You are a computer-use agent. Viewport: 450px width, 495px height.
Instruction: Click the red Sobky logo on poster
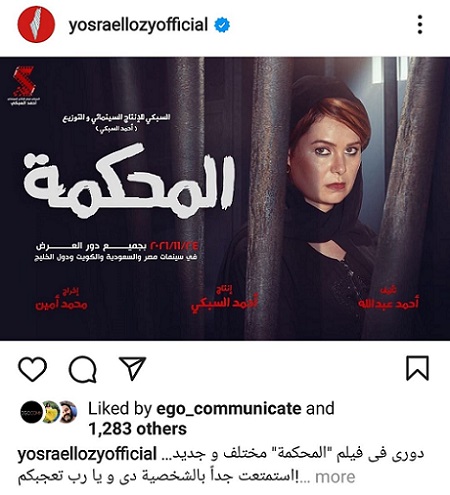(x=23, y=85)
